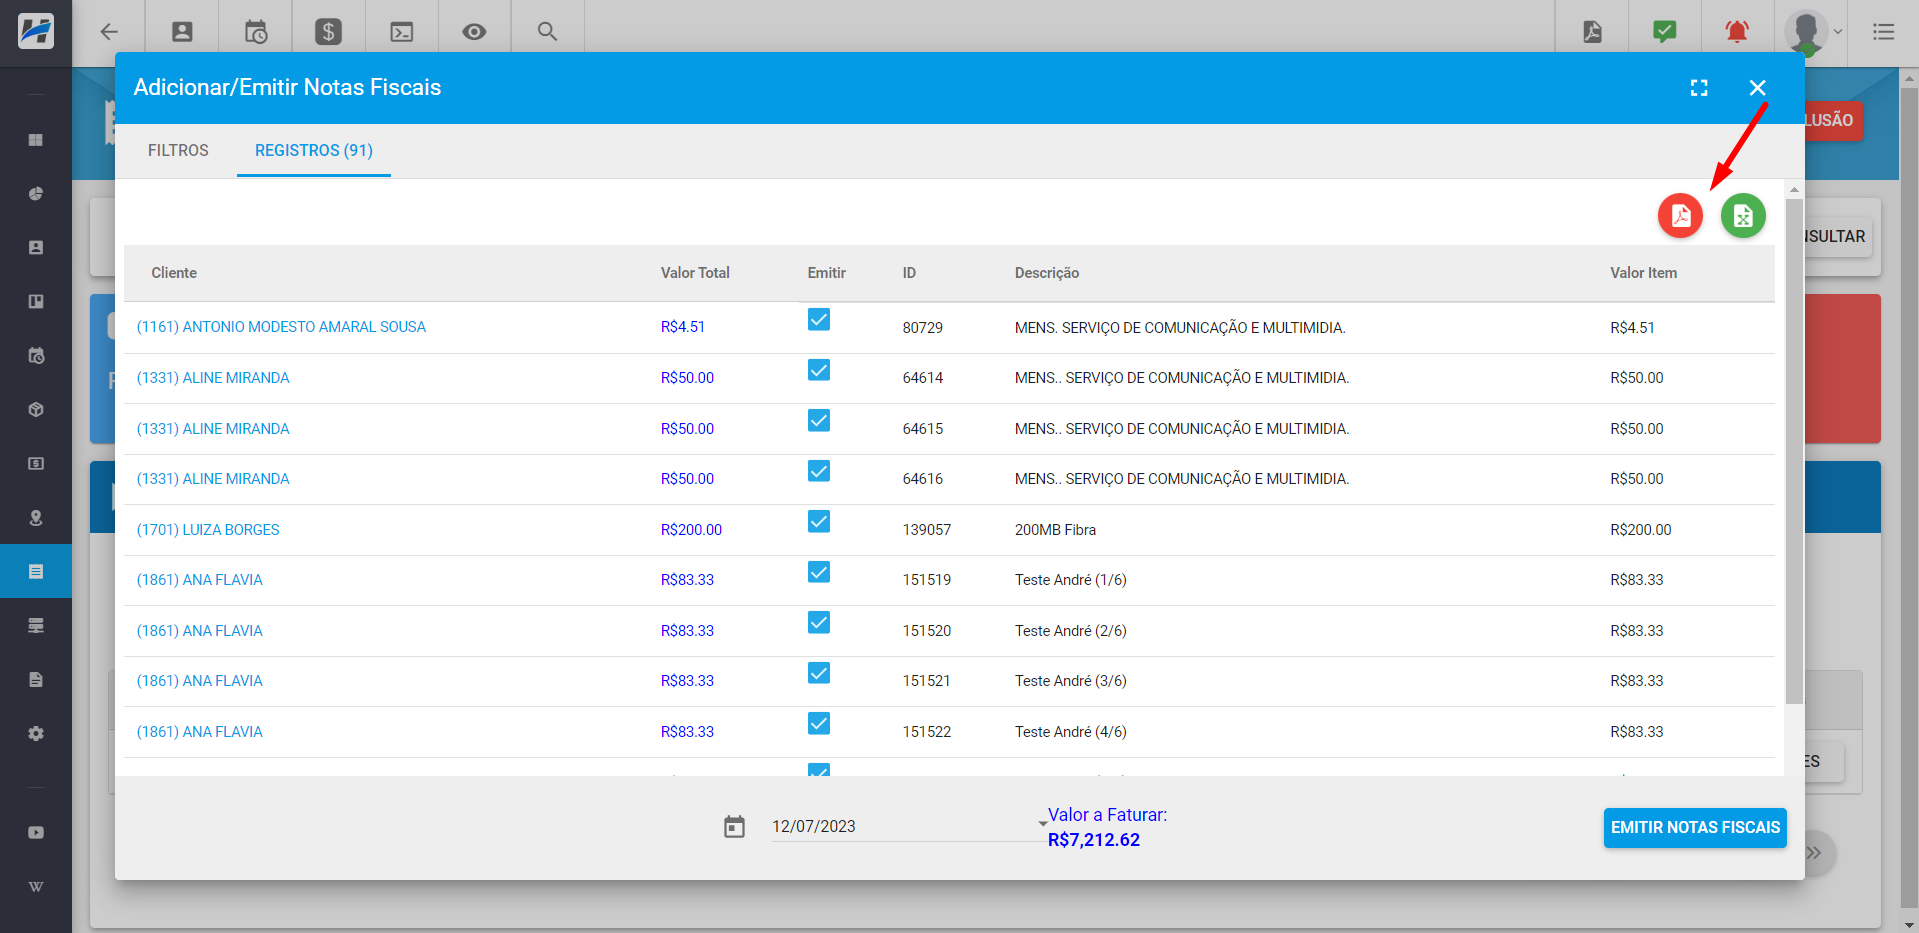Click the EMITIR NOTAS FISCAIS button
Viewport: 1919px width, 933px height.
(x=1695, y=828)
